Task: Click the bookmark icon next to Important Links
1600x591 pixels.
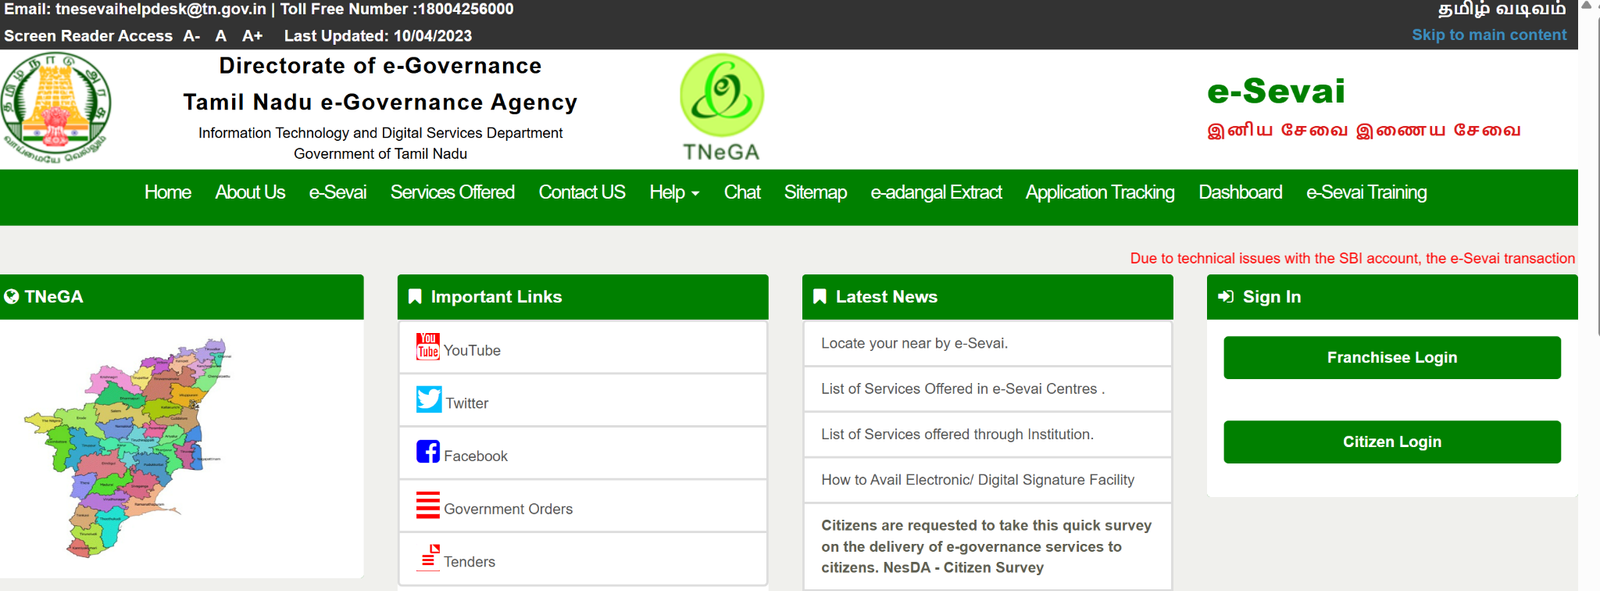Action: point(415,297)
